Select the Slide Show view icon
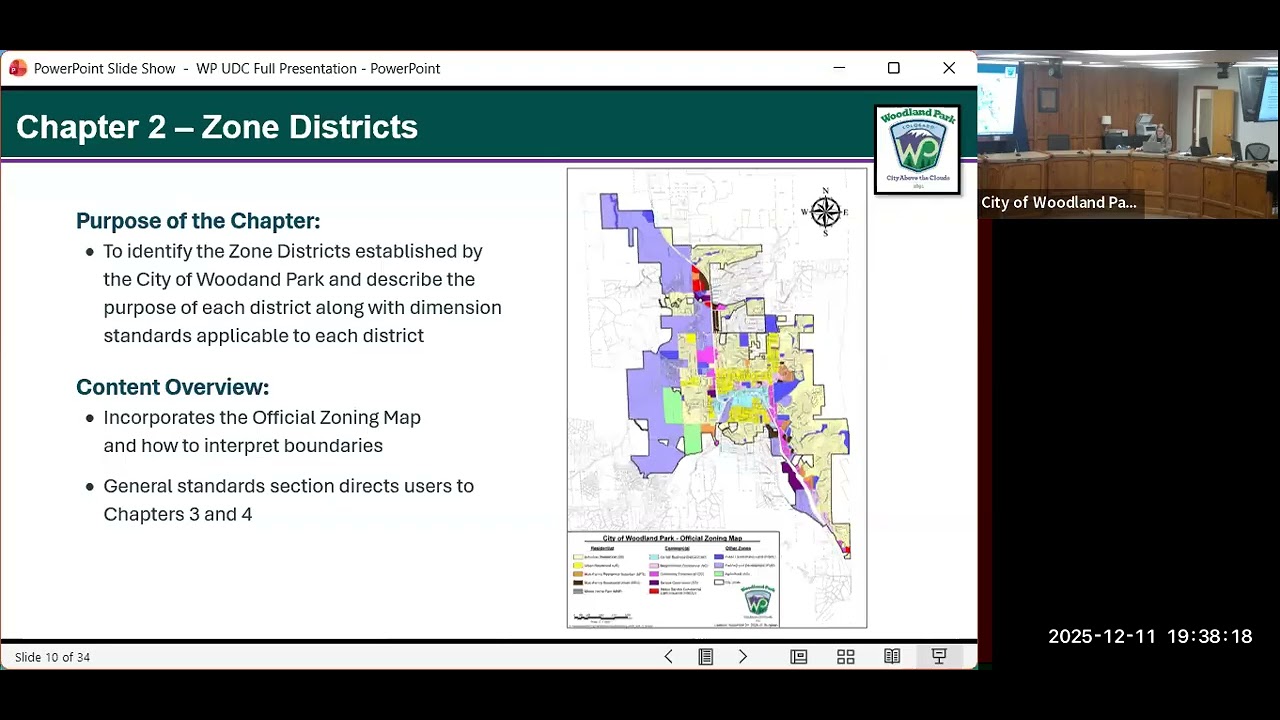Image resolution: width=1280 pixels, height=720 pixels. point(939,657)
